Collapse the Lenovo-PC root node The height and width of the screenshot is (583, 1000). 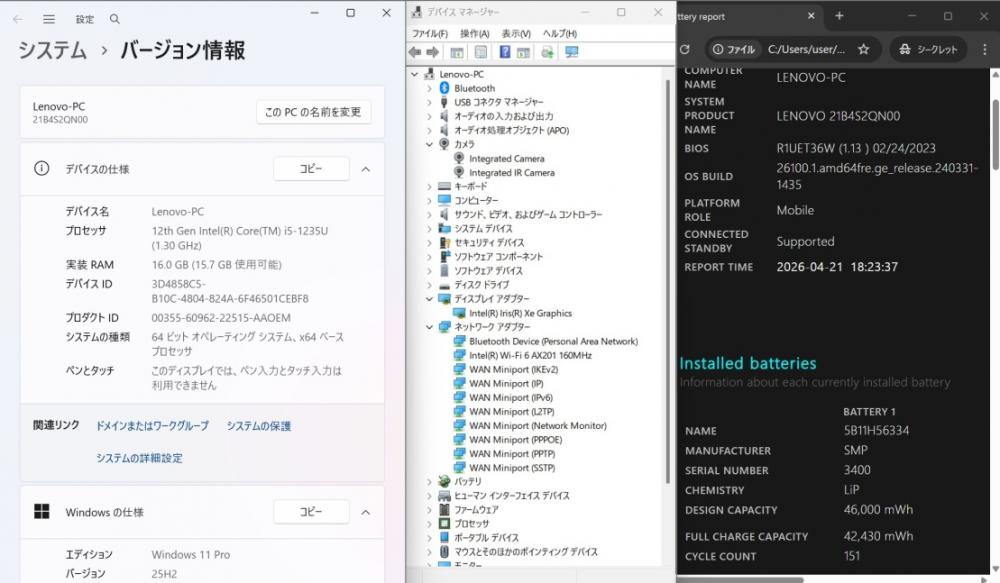(x=415, y=74)
